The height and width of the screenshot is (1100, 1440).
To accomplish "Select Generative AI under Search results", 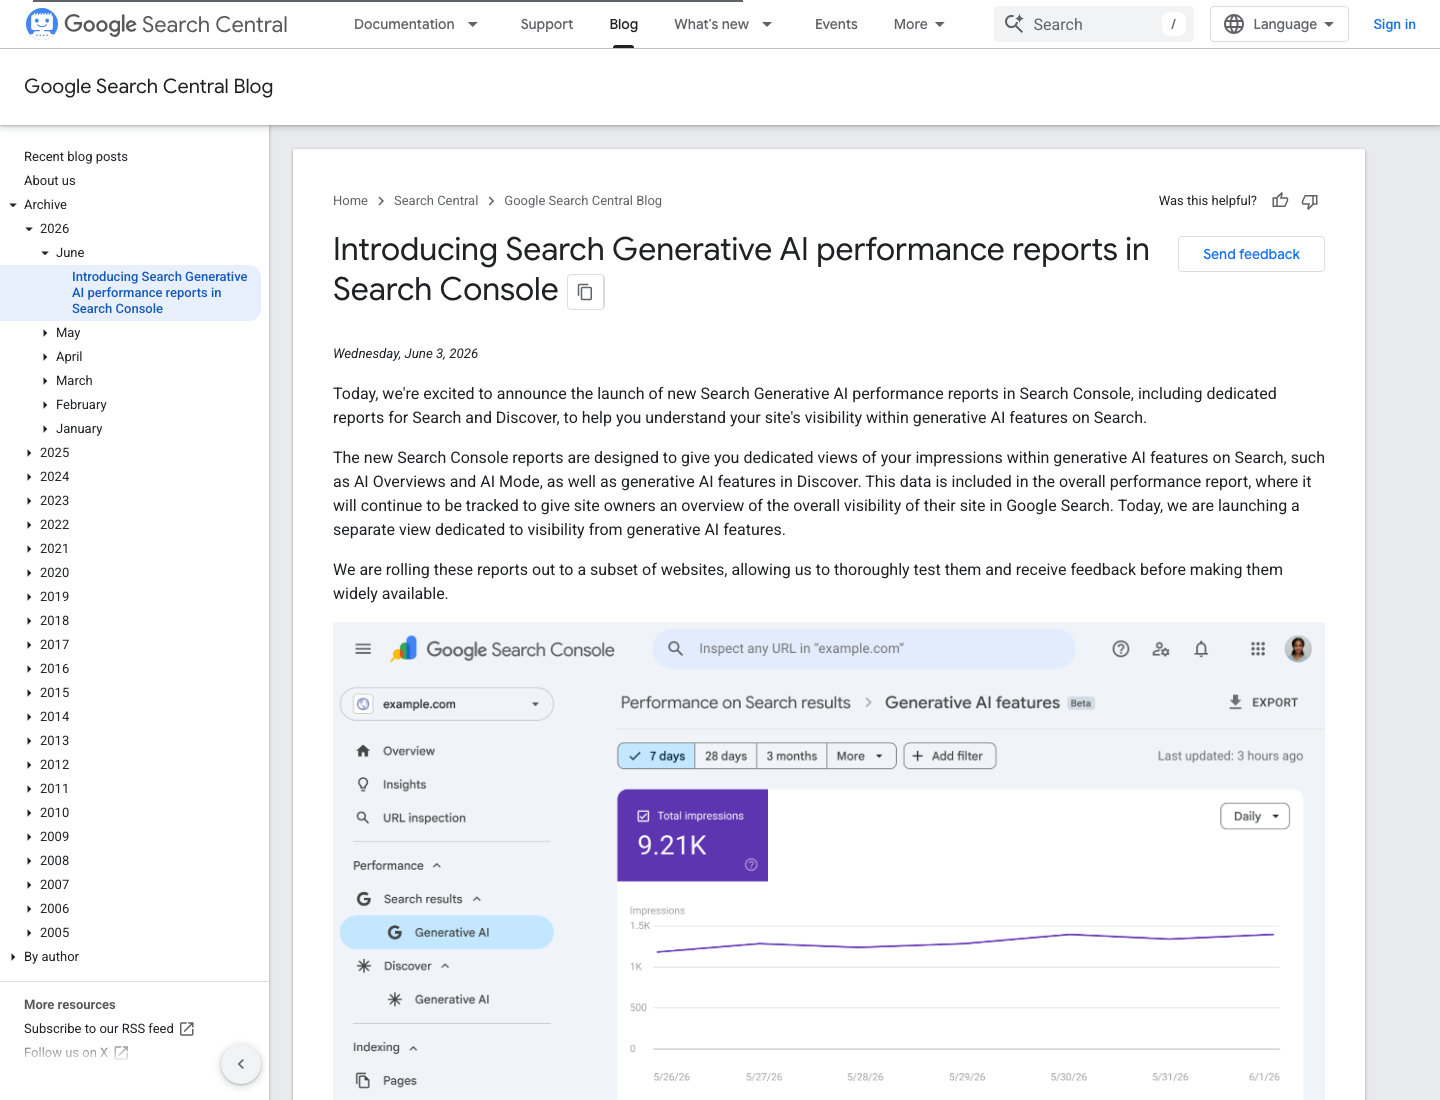I will (447, 932).
